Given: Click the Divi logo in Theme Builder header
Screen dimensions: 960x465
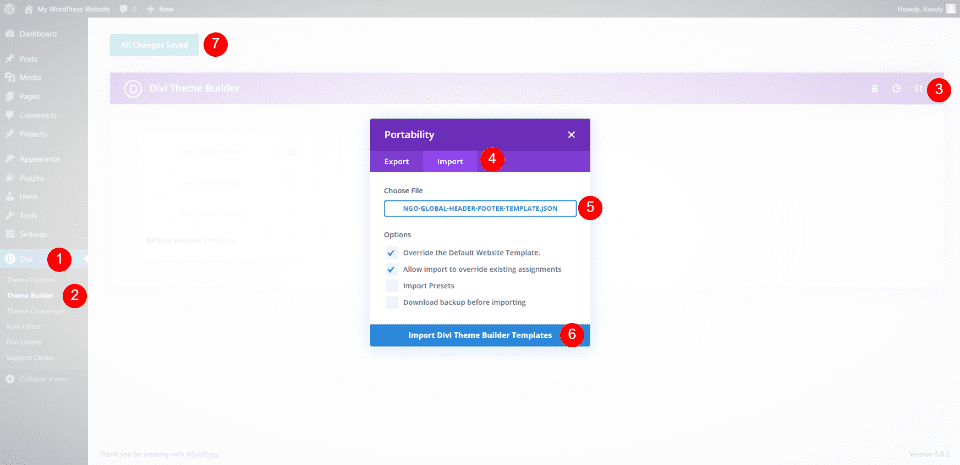Looking at the screenshot, I should tap(133, 89).
